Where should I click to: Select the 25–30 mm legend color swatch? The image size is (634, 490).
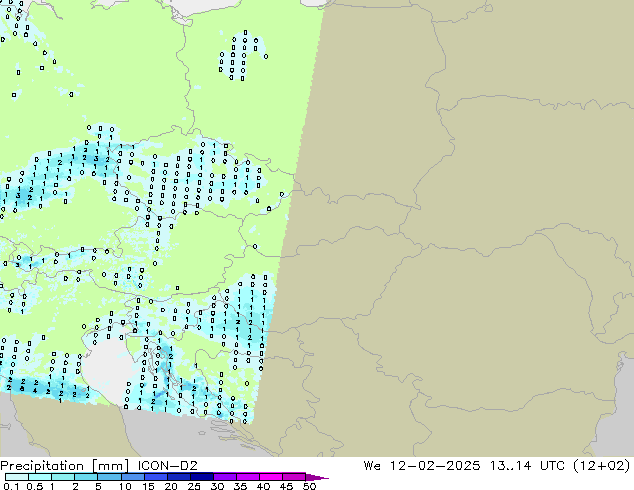click(202, 477)
